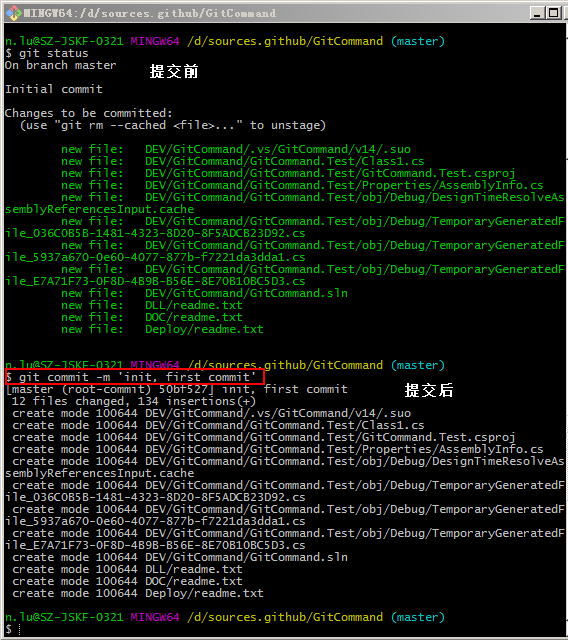Viewport: 568px width, 640px height.
Task: Click the 'create mode 100644 DOC/readme.txt' line
Action: [x=127, y=582]
